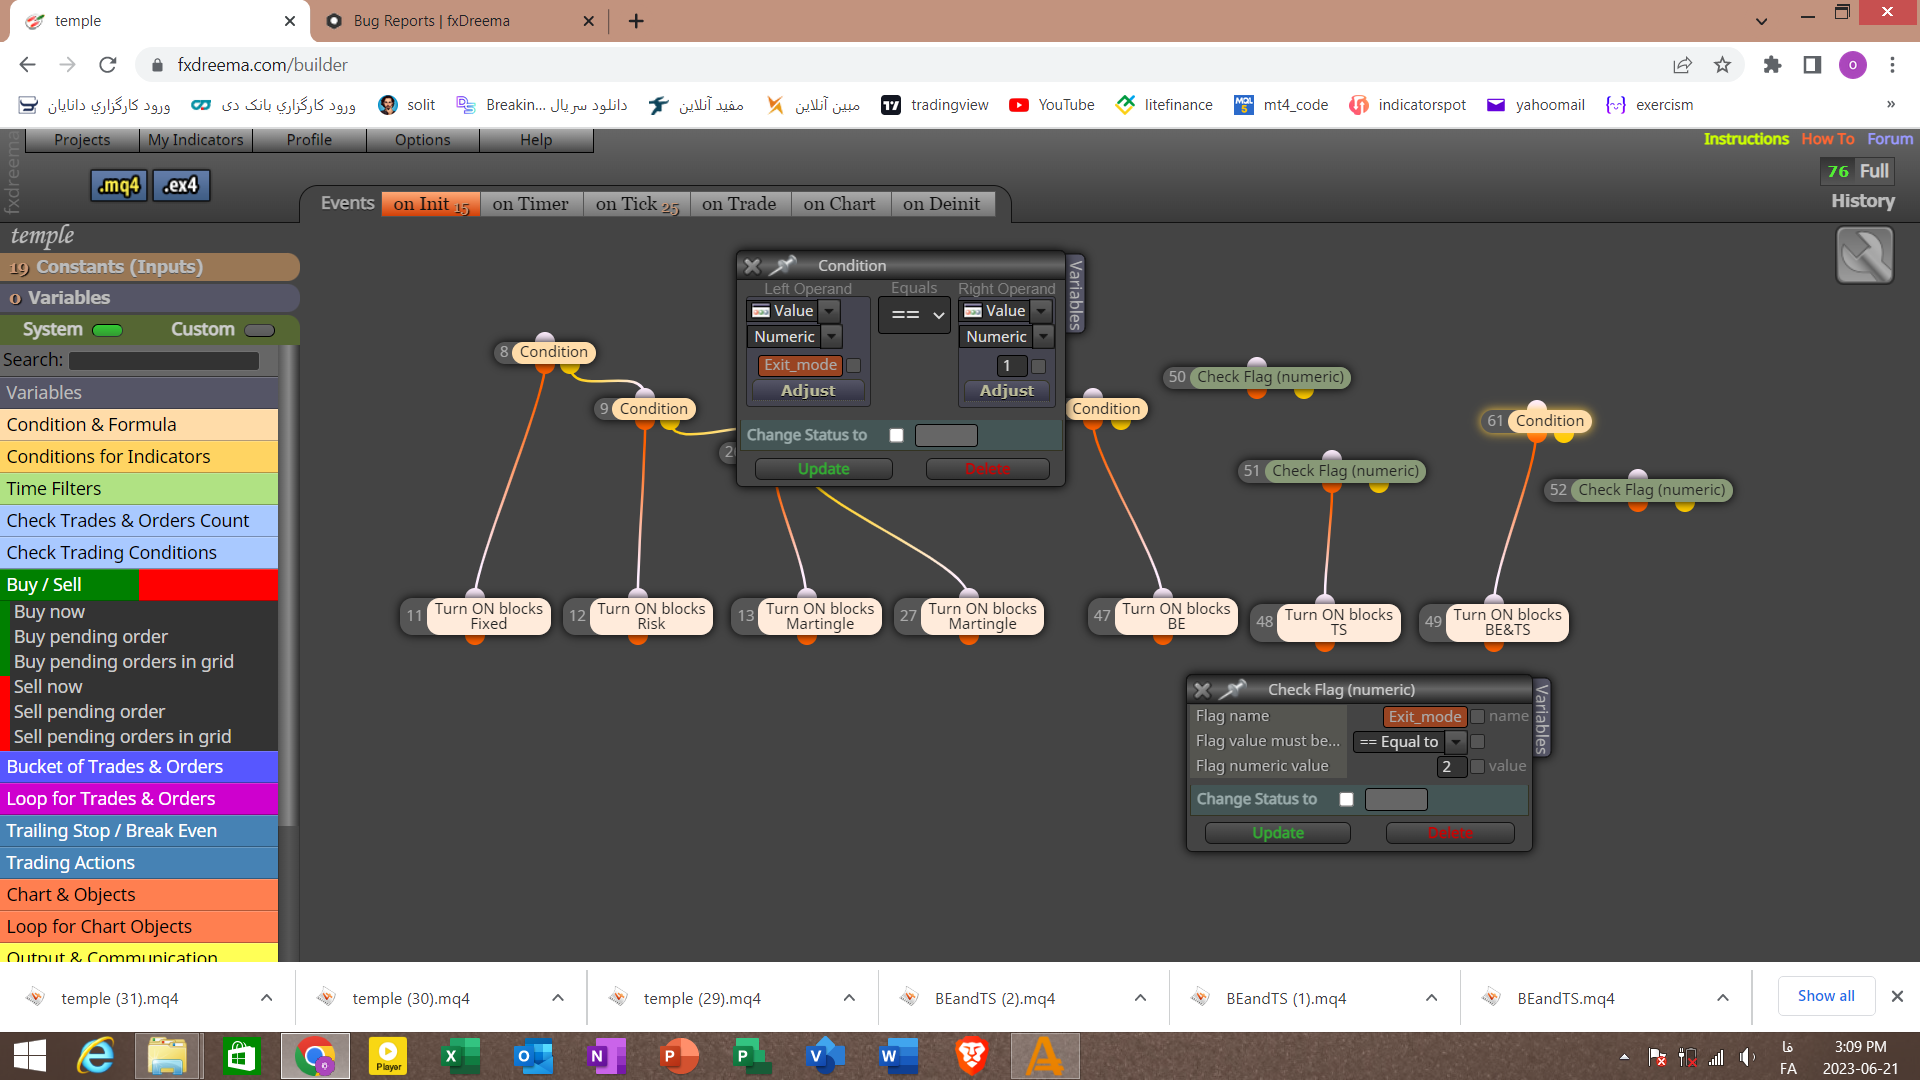Expand the Chrome tab search chevron
Screen dimensions: 1920x1080
pyautogui.click(x=1761, y=20)
